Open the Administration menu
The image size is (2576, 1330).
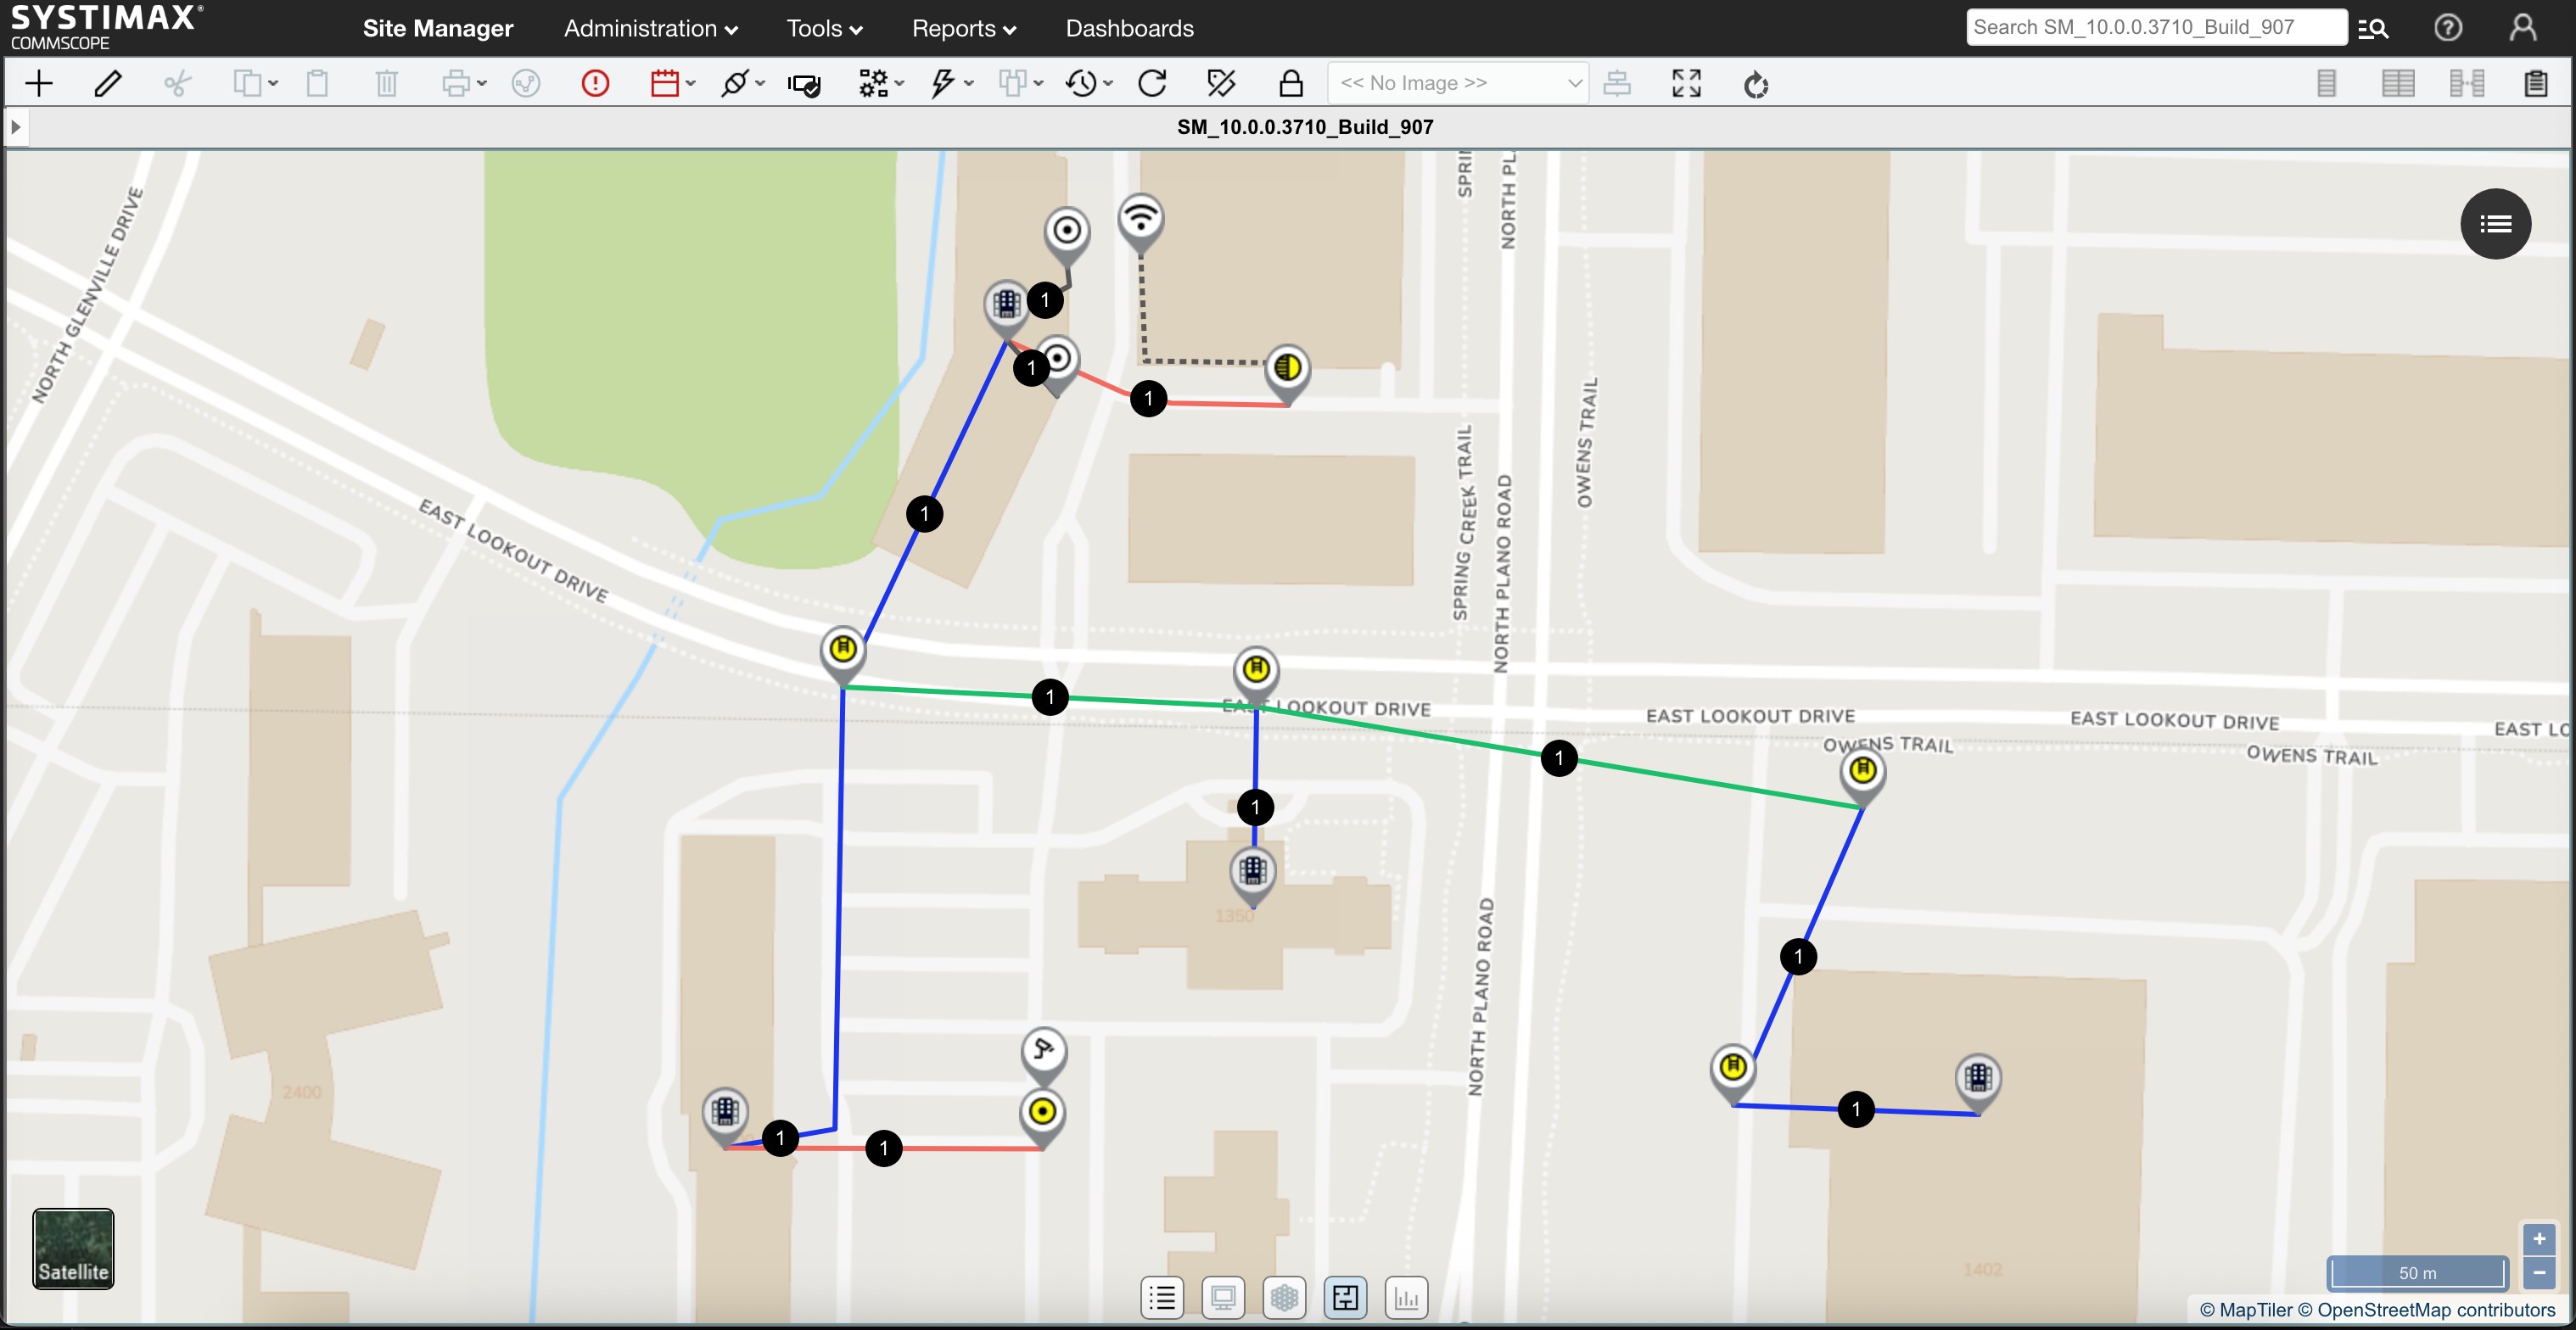650,28
